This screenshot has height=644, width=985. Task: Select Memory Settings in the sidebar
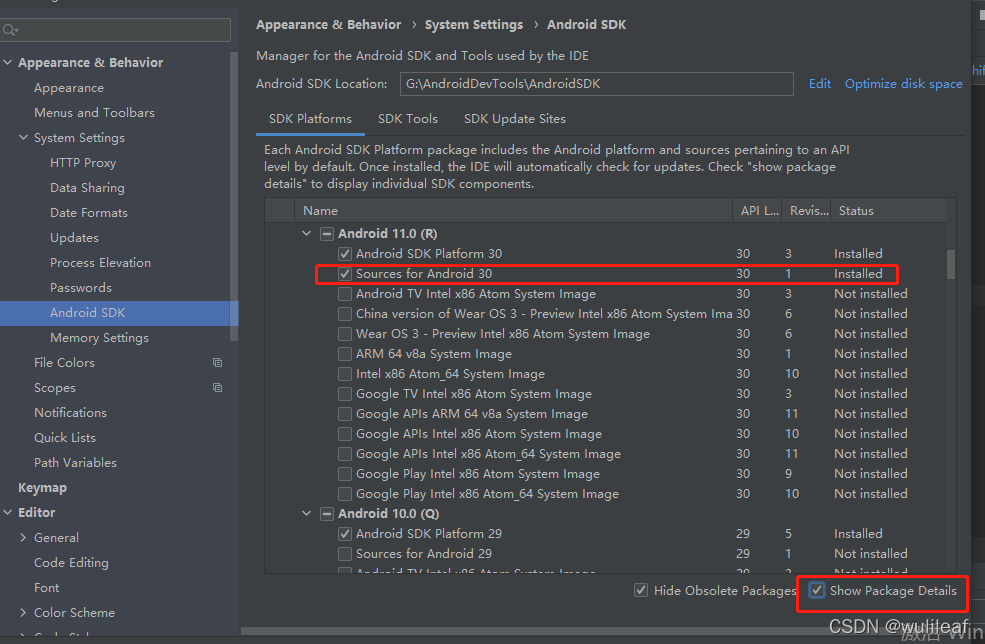(x=99, y=338)
